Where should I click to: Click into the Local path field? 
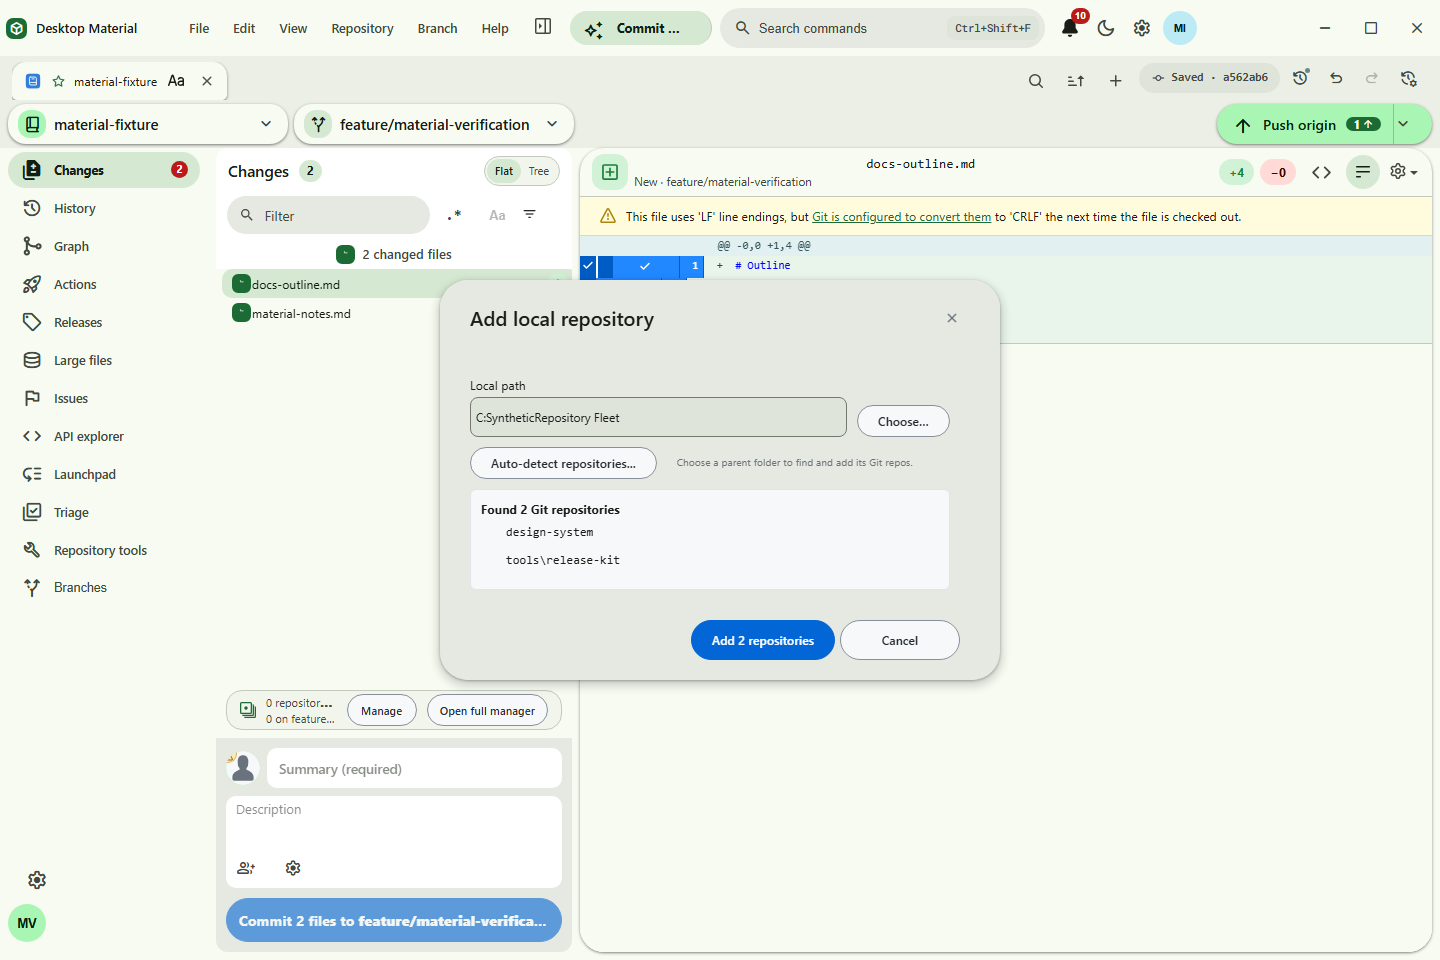tap(658, 417)
